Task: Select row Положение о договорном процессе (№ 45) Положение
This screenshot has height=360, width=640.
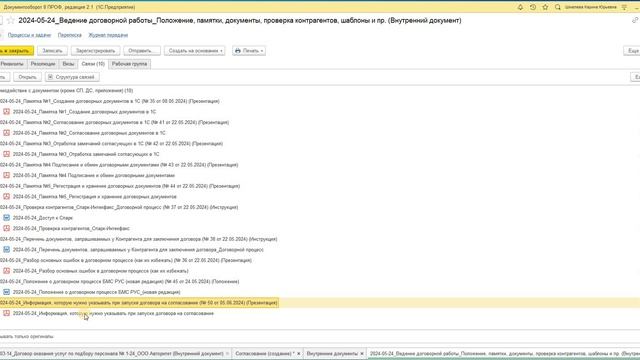Action: (x=120, y=281)
